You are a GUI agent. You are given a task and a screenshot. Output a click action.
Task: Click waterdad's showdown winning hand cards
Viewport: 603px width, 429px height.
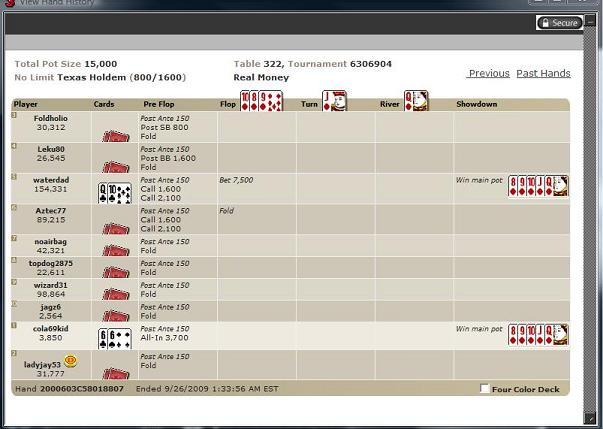pyautogui.click(x=538, y=187)
